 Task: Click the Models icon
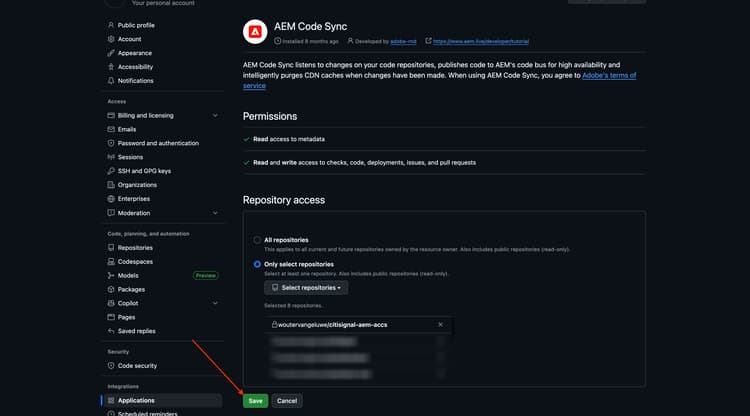111,276
